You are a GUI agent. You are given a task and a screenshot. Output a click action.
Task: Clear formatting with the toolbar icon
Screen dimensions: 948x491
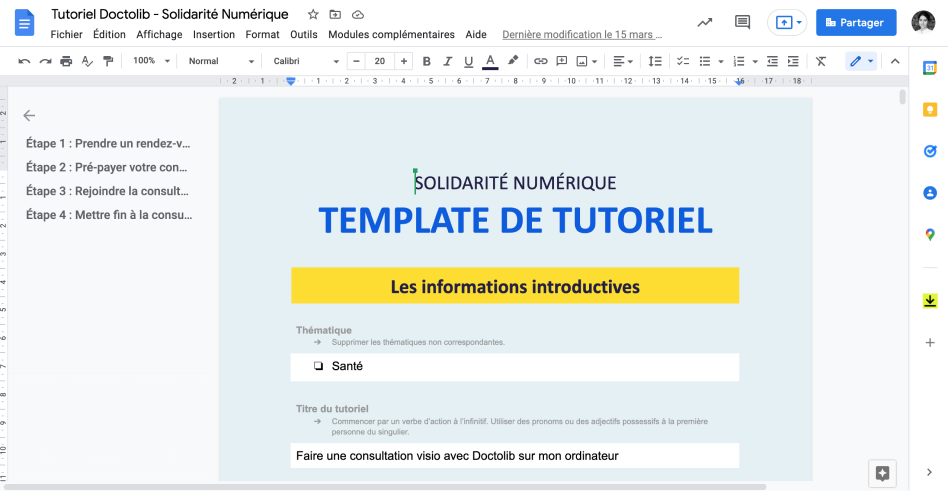tap(821, 61)
